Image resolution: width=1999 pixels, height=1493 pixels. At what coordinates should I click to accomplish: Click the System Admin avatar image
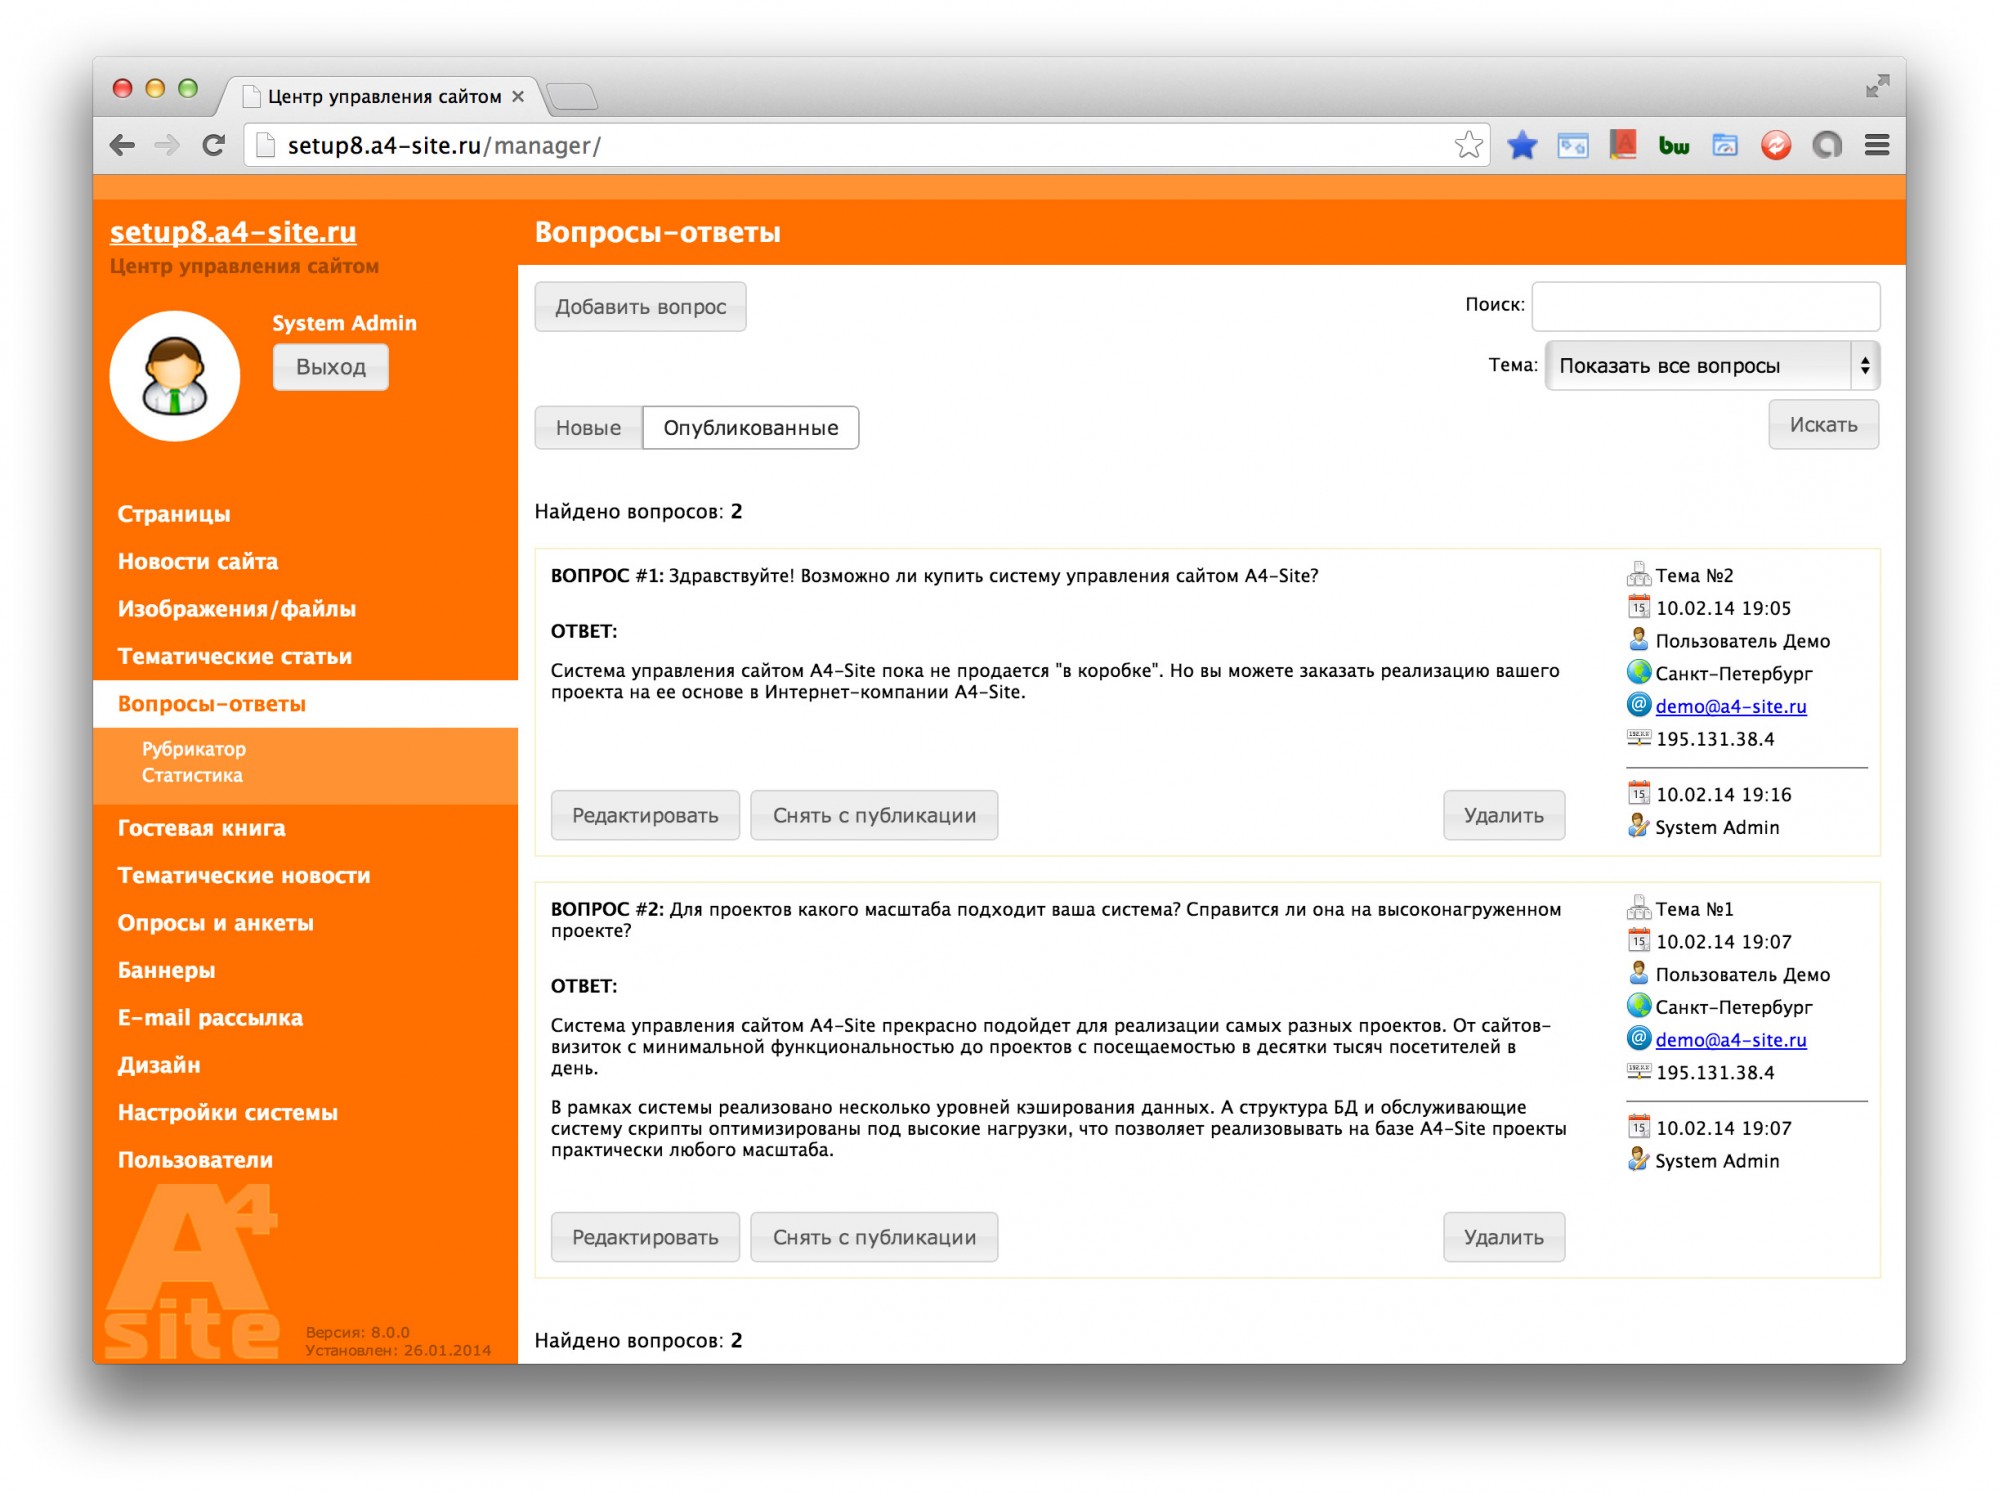[175, 376]
